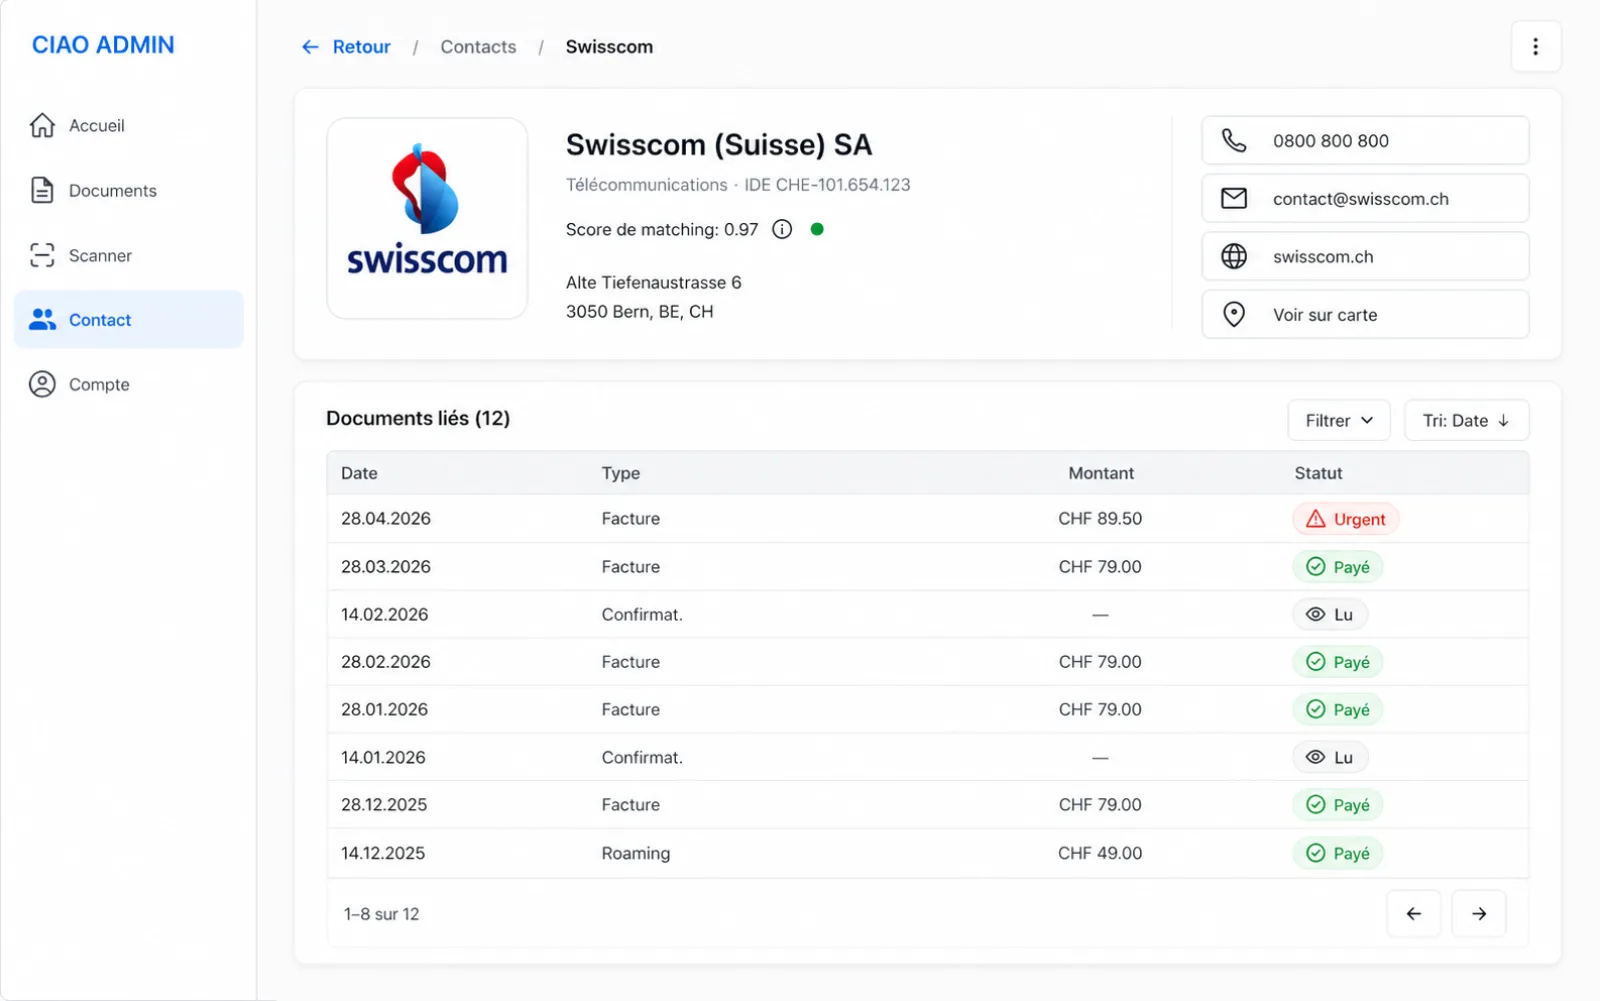Go to next page with right arrow
The height and width of the screenshot is (1001, 1600).
point(1479,914)
